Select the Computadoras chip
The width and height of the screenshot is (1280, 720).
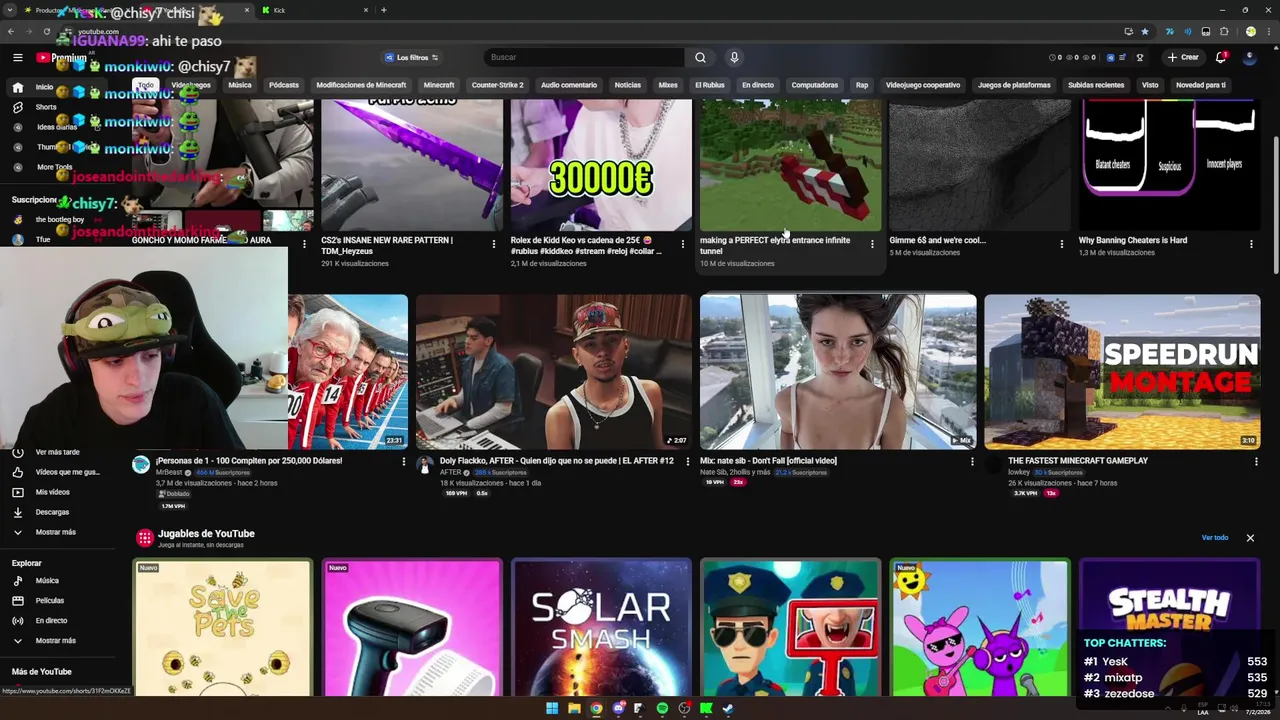click(x=815, y=85)
